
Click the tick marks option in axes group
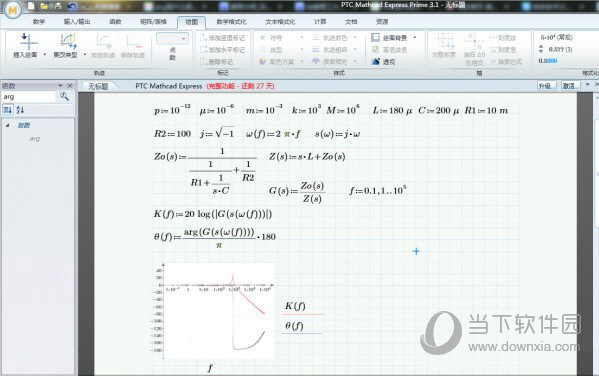503,38
